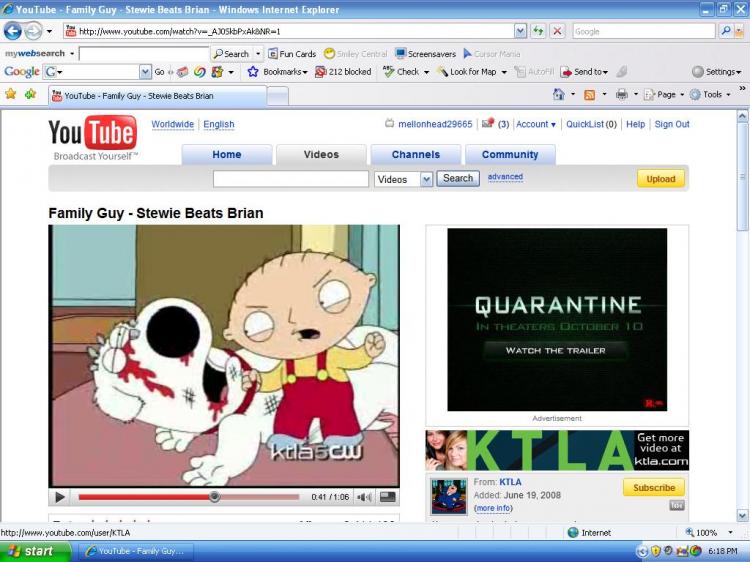
Task: Click the yellow Upload button
Action: point(661,179)
